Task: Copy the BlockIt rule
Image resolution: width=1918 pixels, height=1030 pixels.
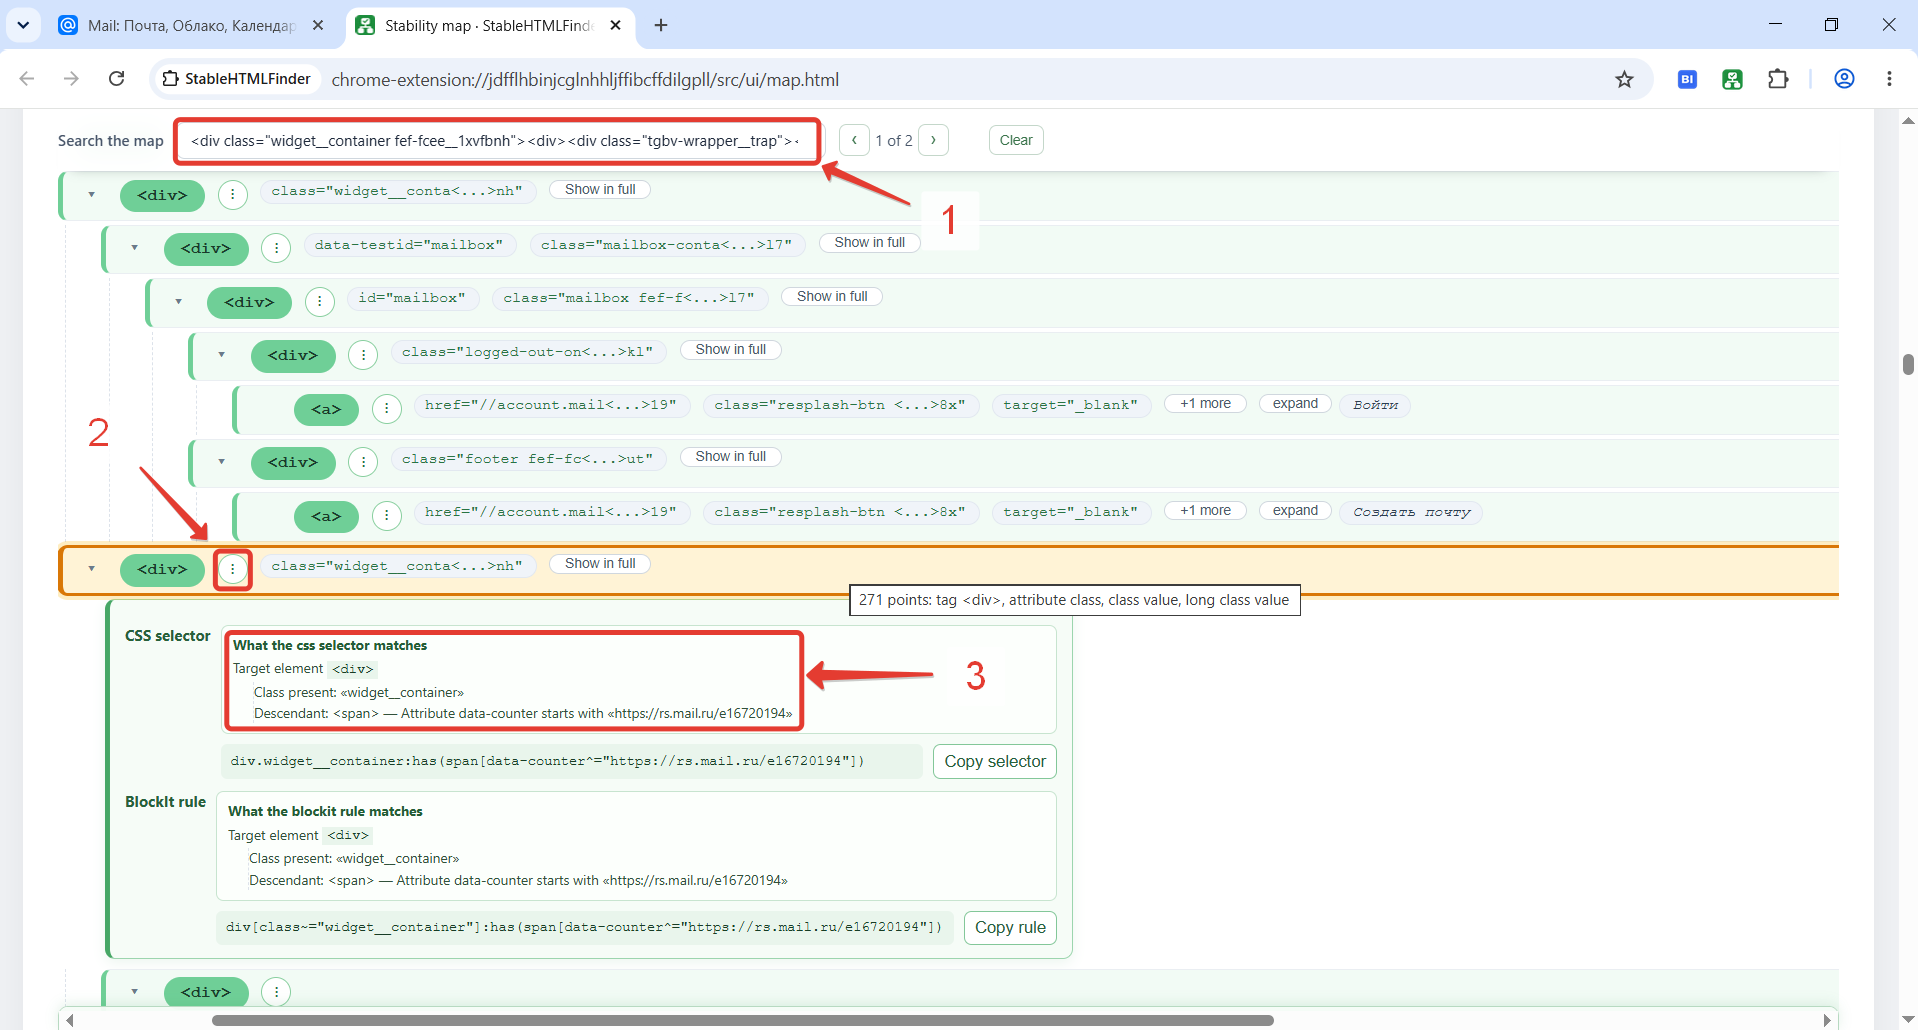Action: point(1010,927)
